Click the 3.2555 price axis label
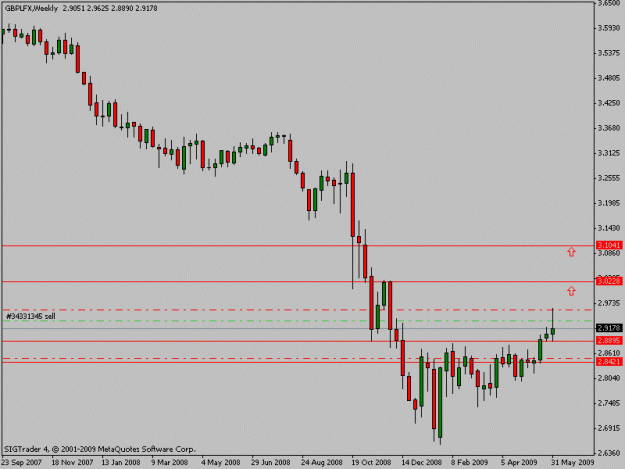 609,178
